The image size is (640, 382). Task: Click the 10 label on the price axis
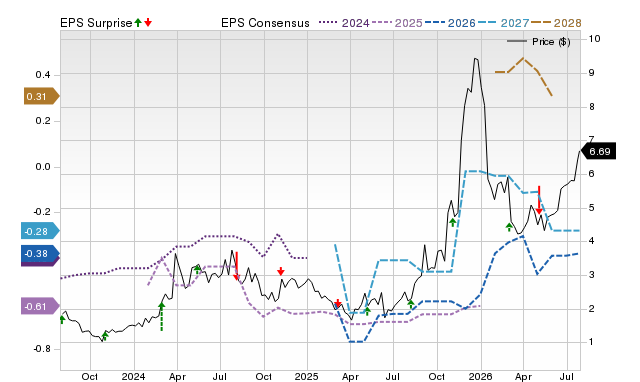(594, 39)
